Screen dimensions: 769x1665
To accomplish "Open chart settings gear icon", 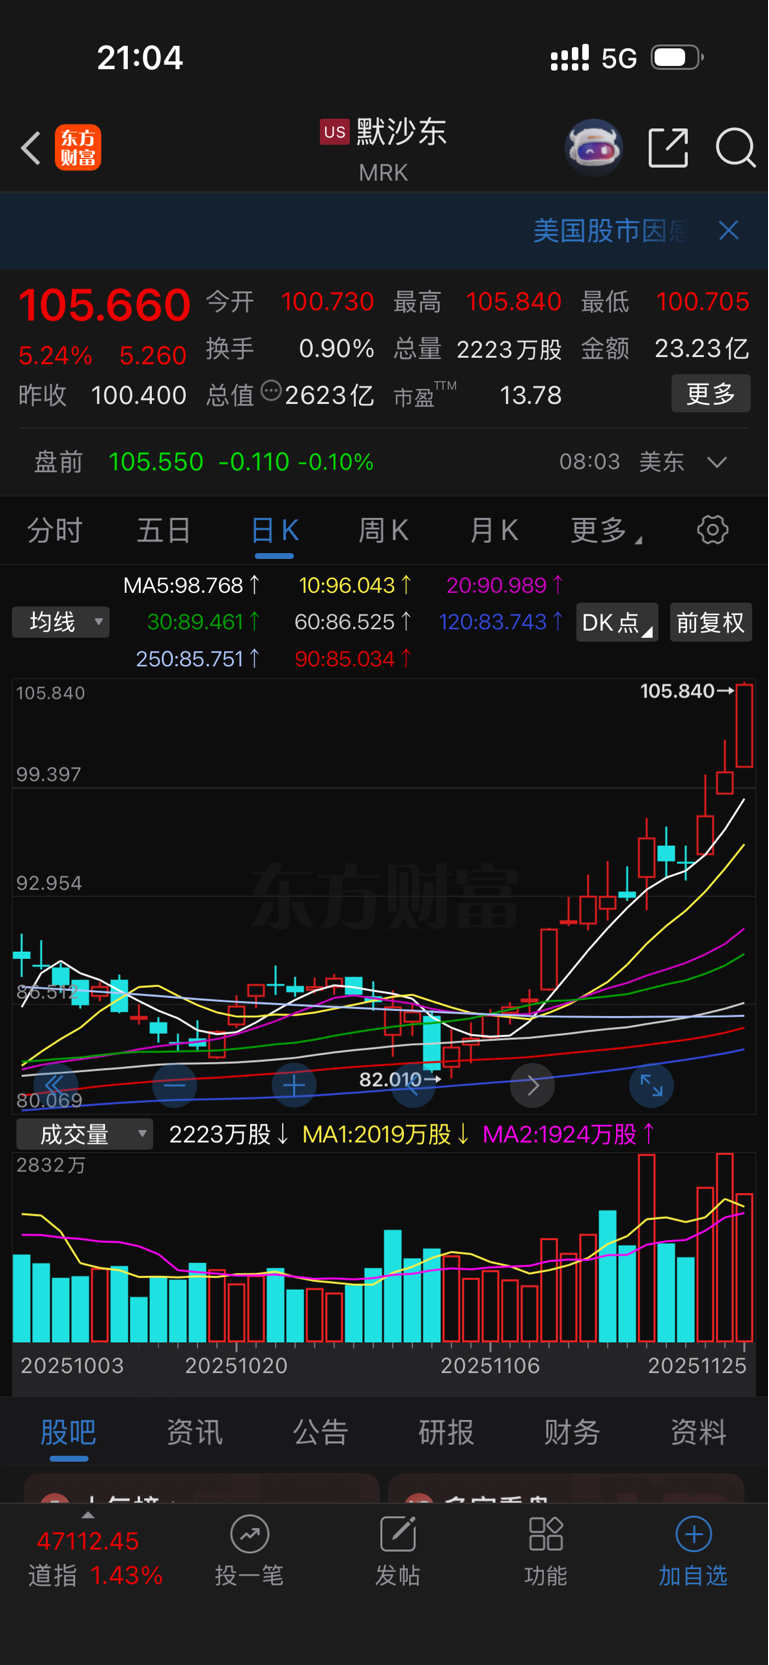I will [x=712, y=530].
